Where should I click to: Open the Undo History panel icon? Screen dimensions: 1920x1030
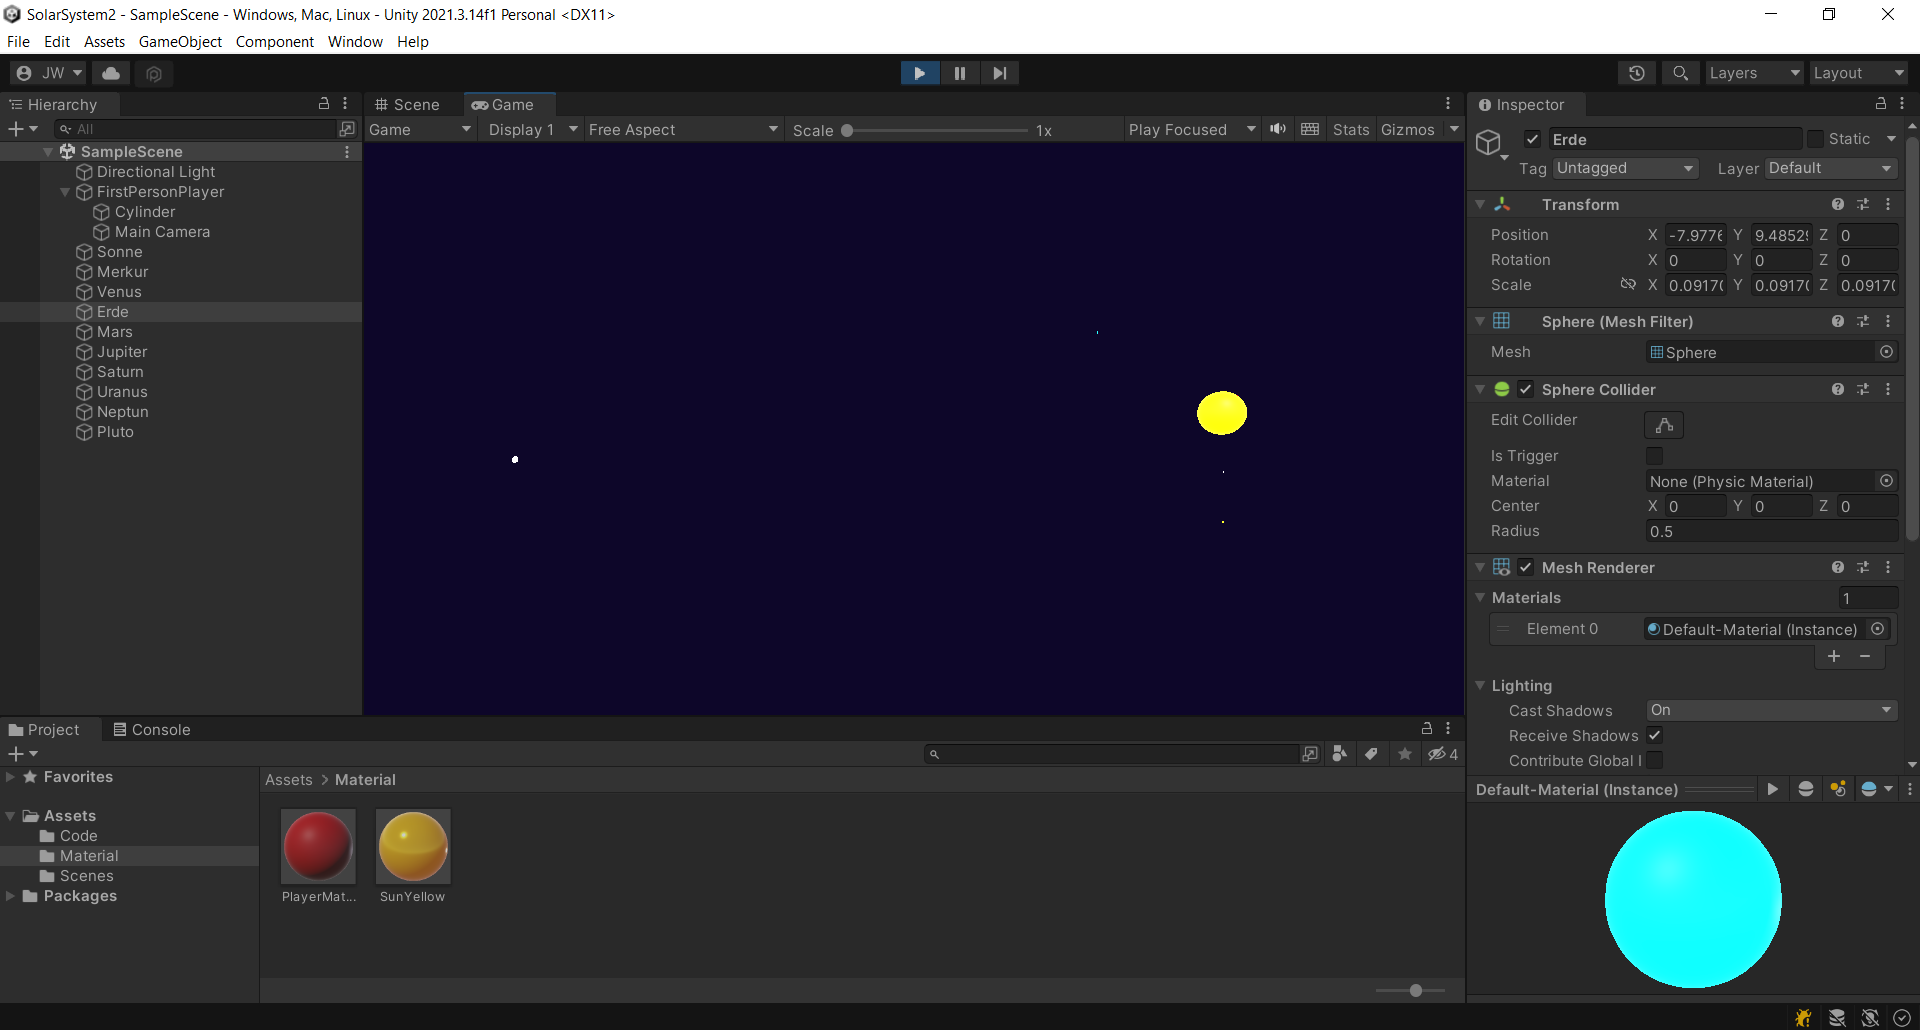[1637, 72]
